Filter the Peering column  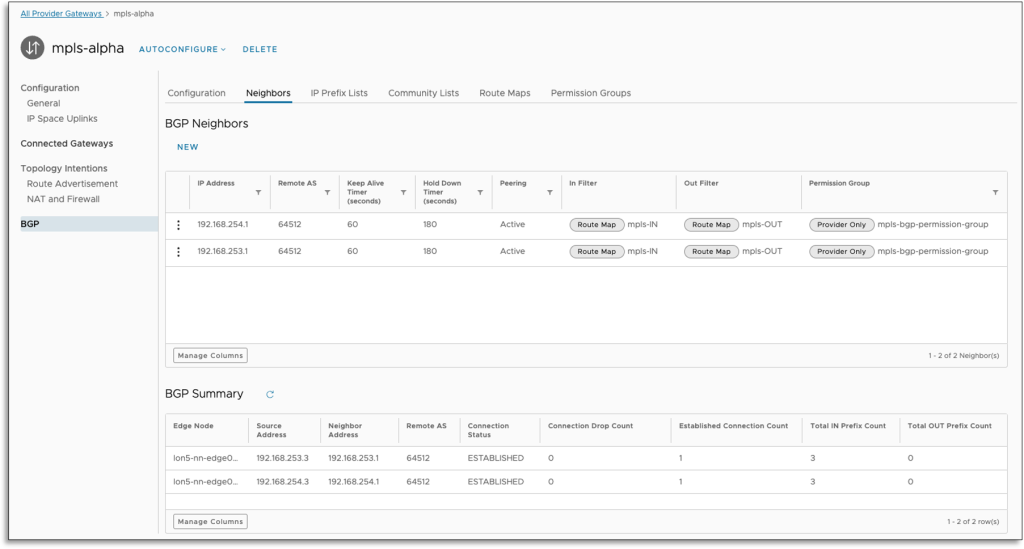549,192
